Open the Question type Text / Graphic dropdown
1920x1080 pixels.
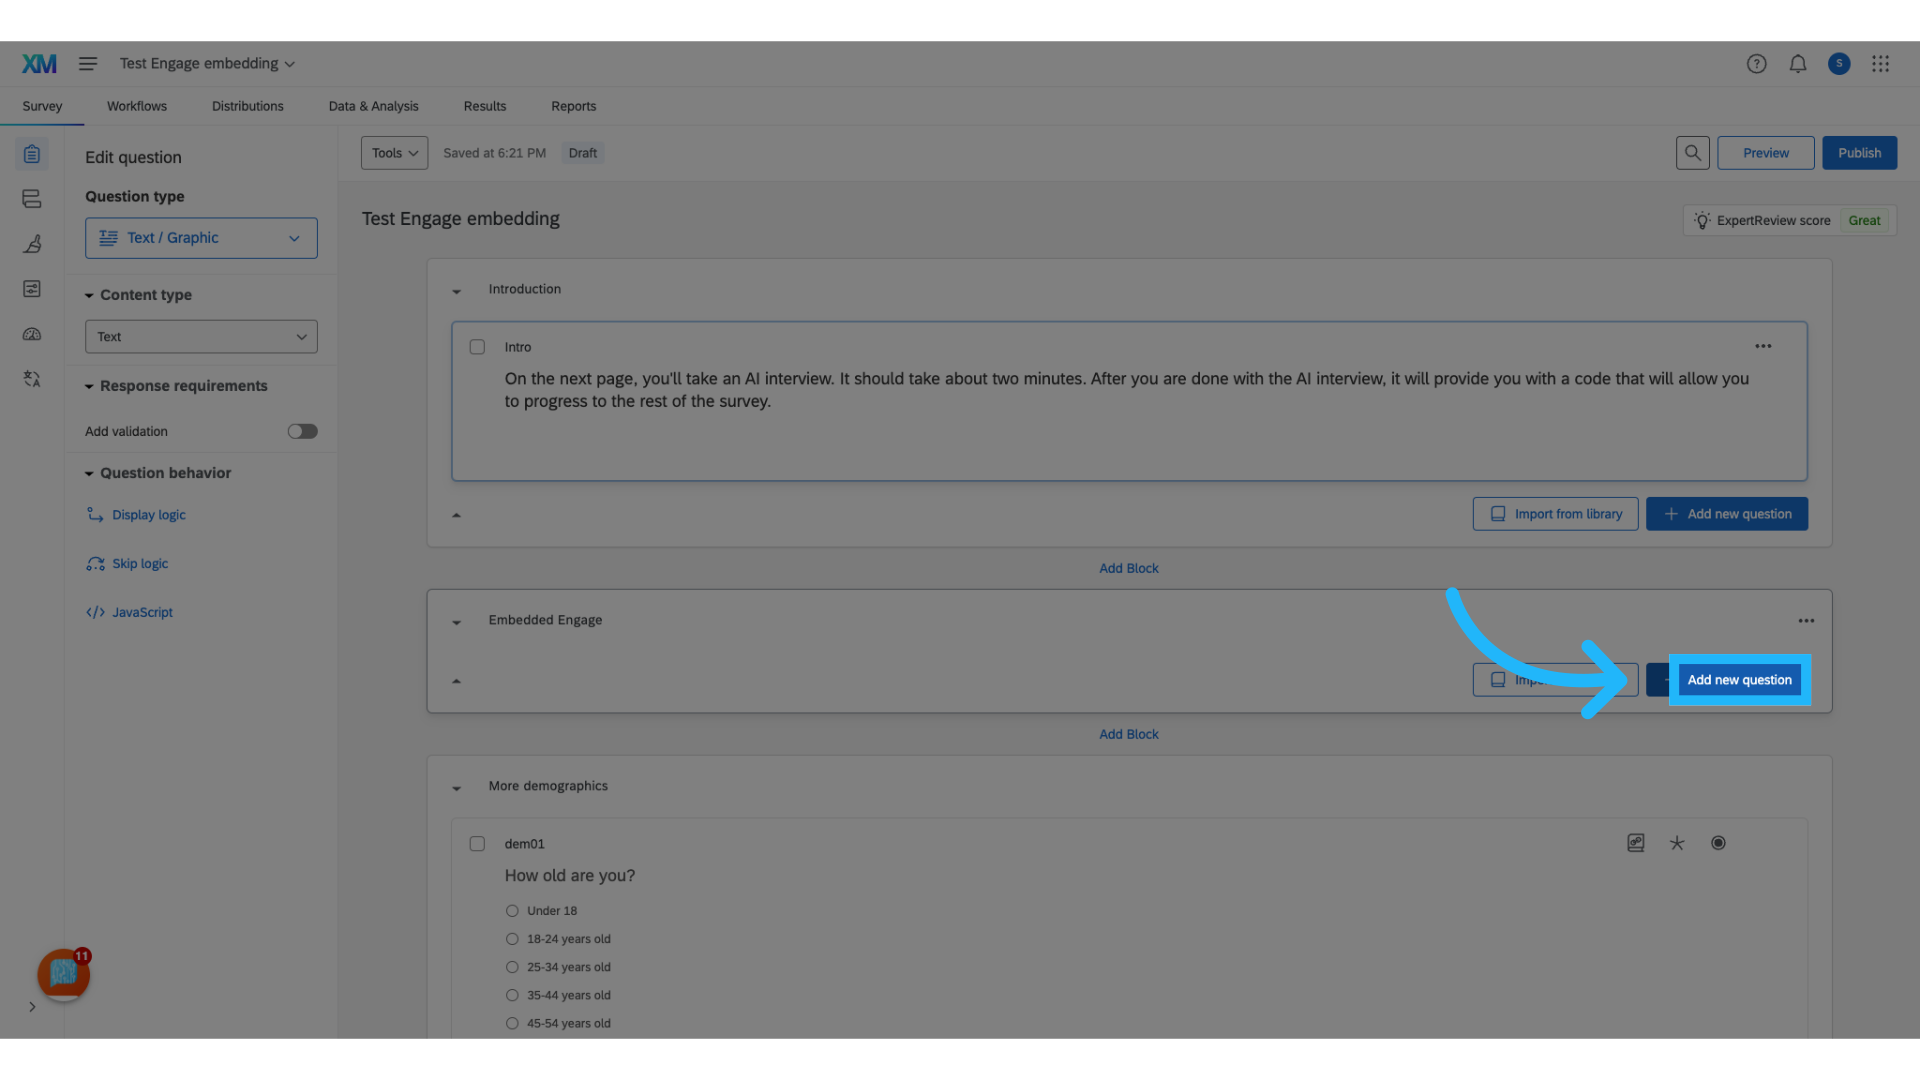point(201,238)
